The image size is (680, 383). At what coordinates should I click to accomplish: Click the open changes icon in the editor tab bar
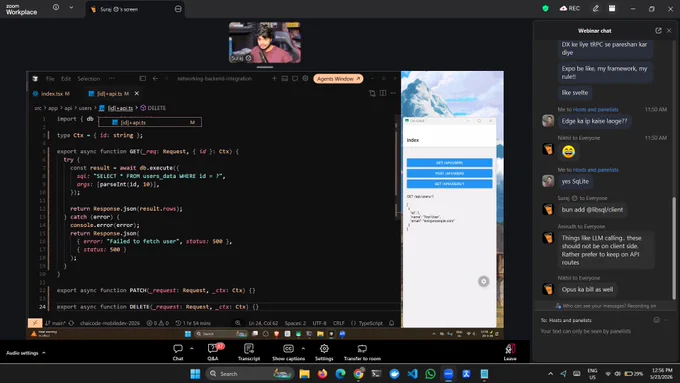[x=372, y=93]
